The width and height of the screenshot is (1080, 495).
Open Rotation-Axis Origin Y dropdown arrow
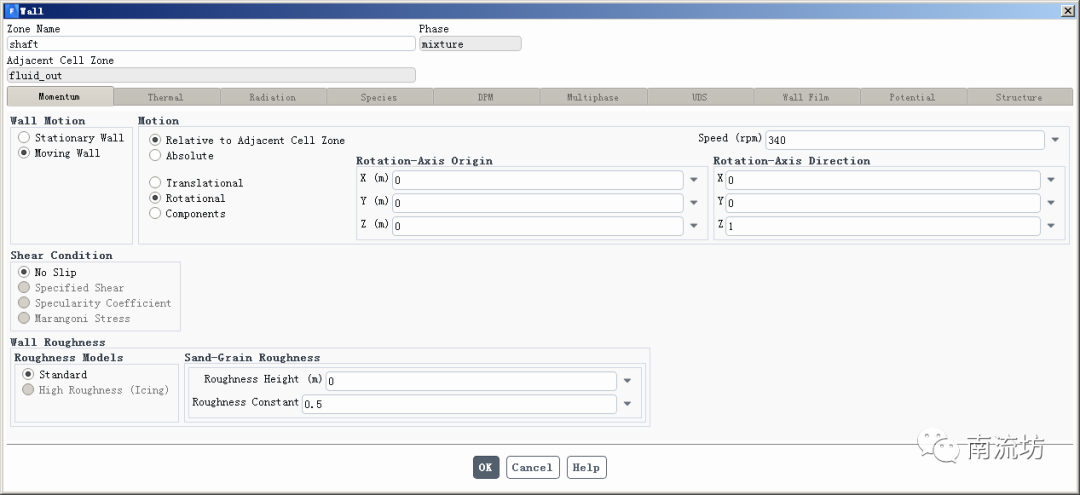pyautogui.click(x=694, y=202)
